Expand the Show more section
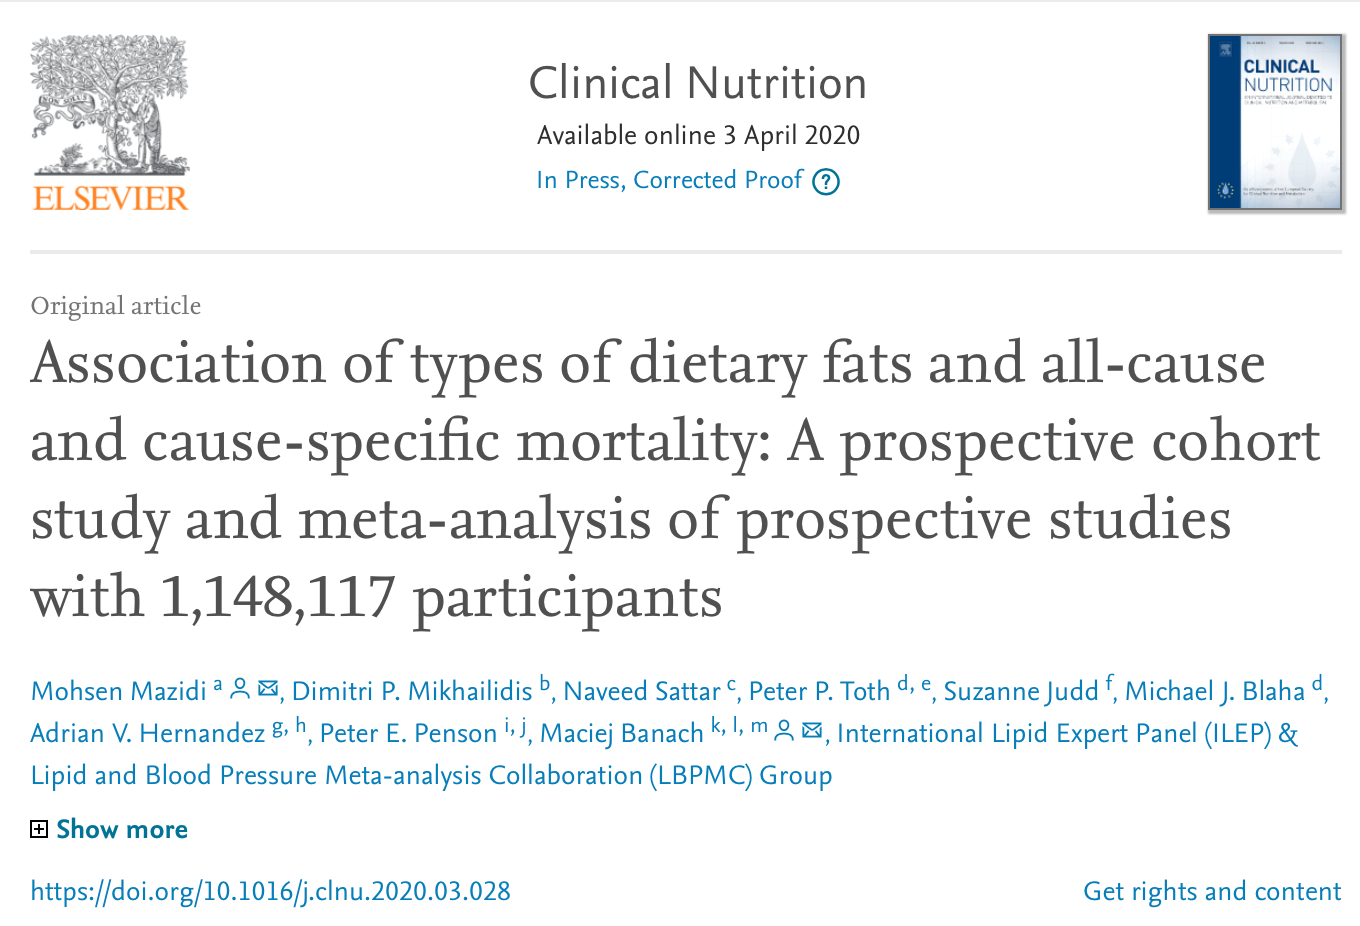 pyautogui.click(x=122, y=829)
